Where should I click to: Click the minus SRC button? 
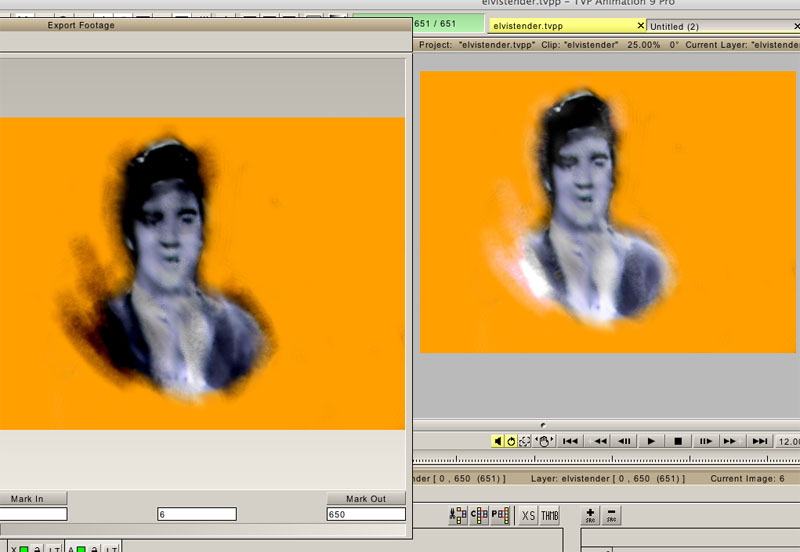pos(611,516)
